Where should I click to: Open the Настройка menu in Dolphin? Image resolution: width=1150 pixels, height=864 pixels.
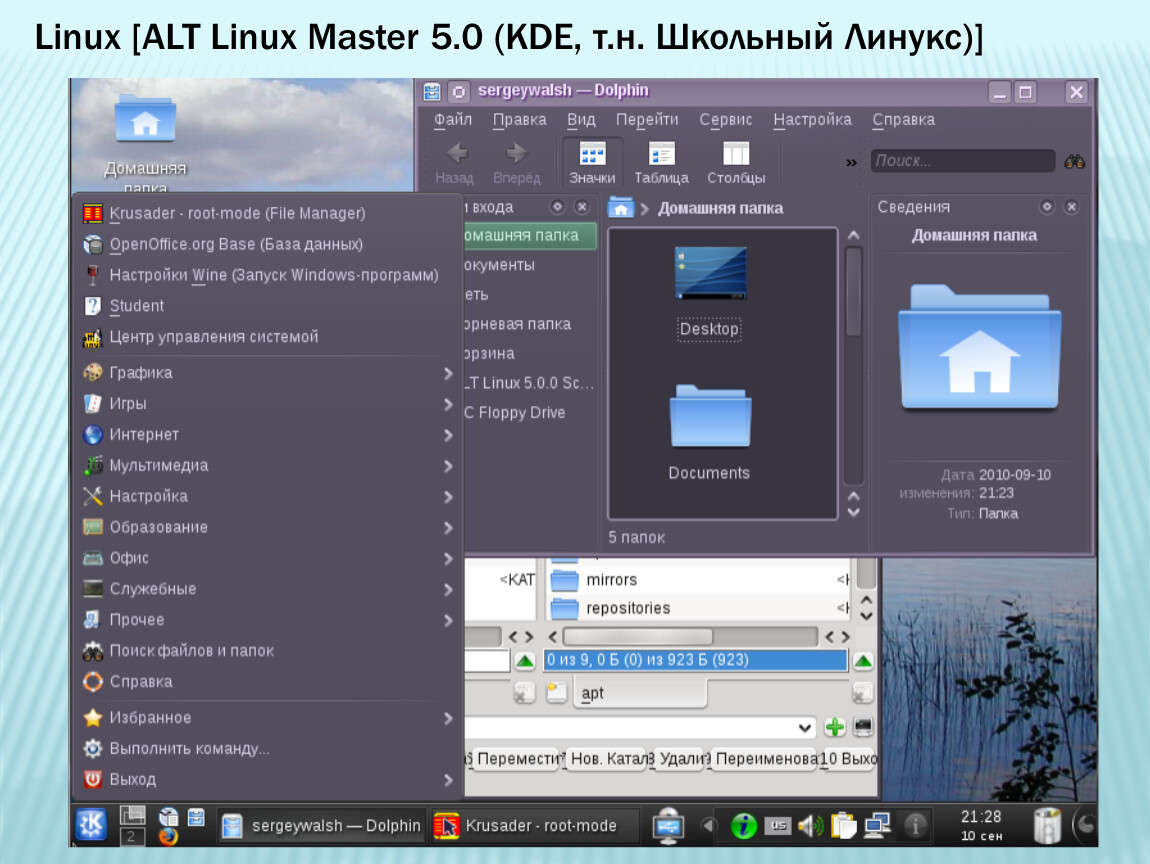point(812,120)
